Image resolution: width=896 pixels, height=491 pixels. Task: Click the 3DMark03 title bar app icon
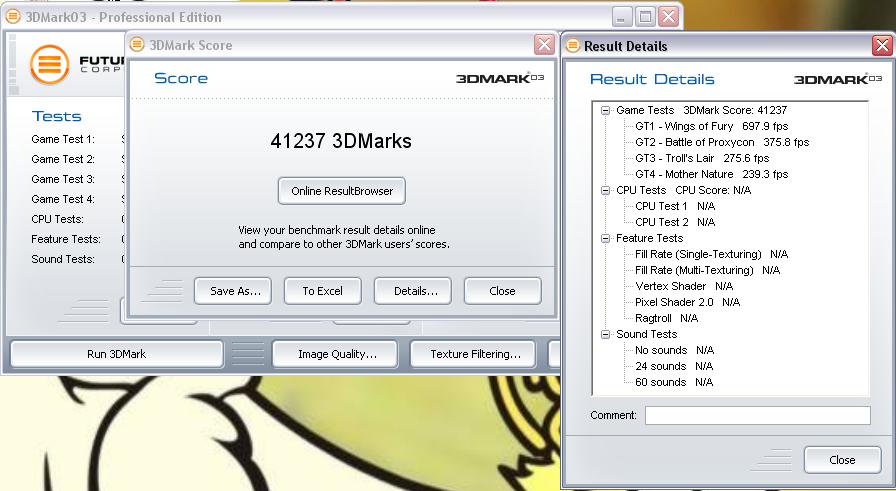[x=13, y=17]
